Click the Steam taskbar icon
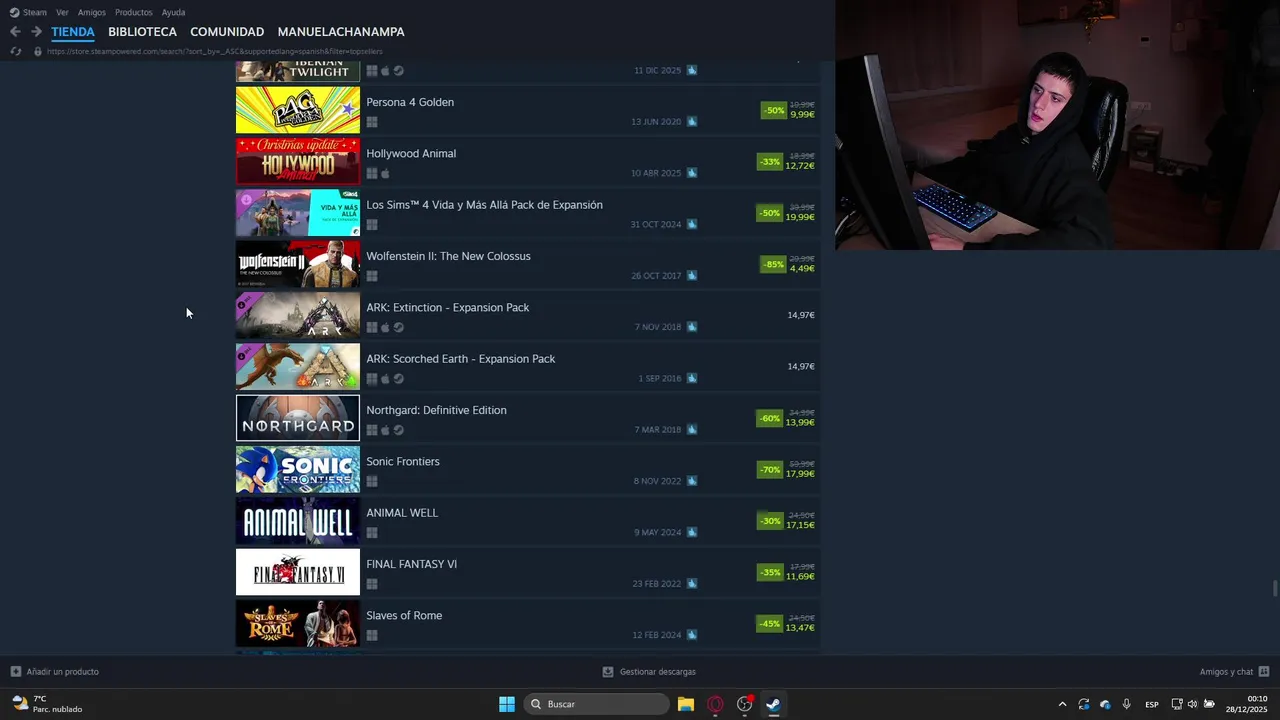The image size is (1280, 720). click(773, 704)
